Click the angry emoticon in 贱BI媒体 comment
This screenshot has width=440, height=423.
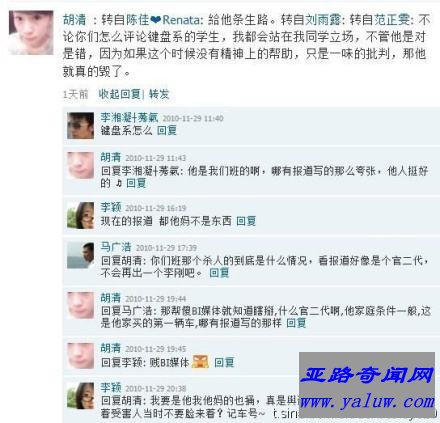click(200, 361)
